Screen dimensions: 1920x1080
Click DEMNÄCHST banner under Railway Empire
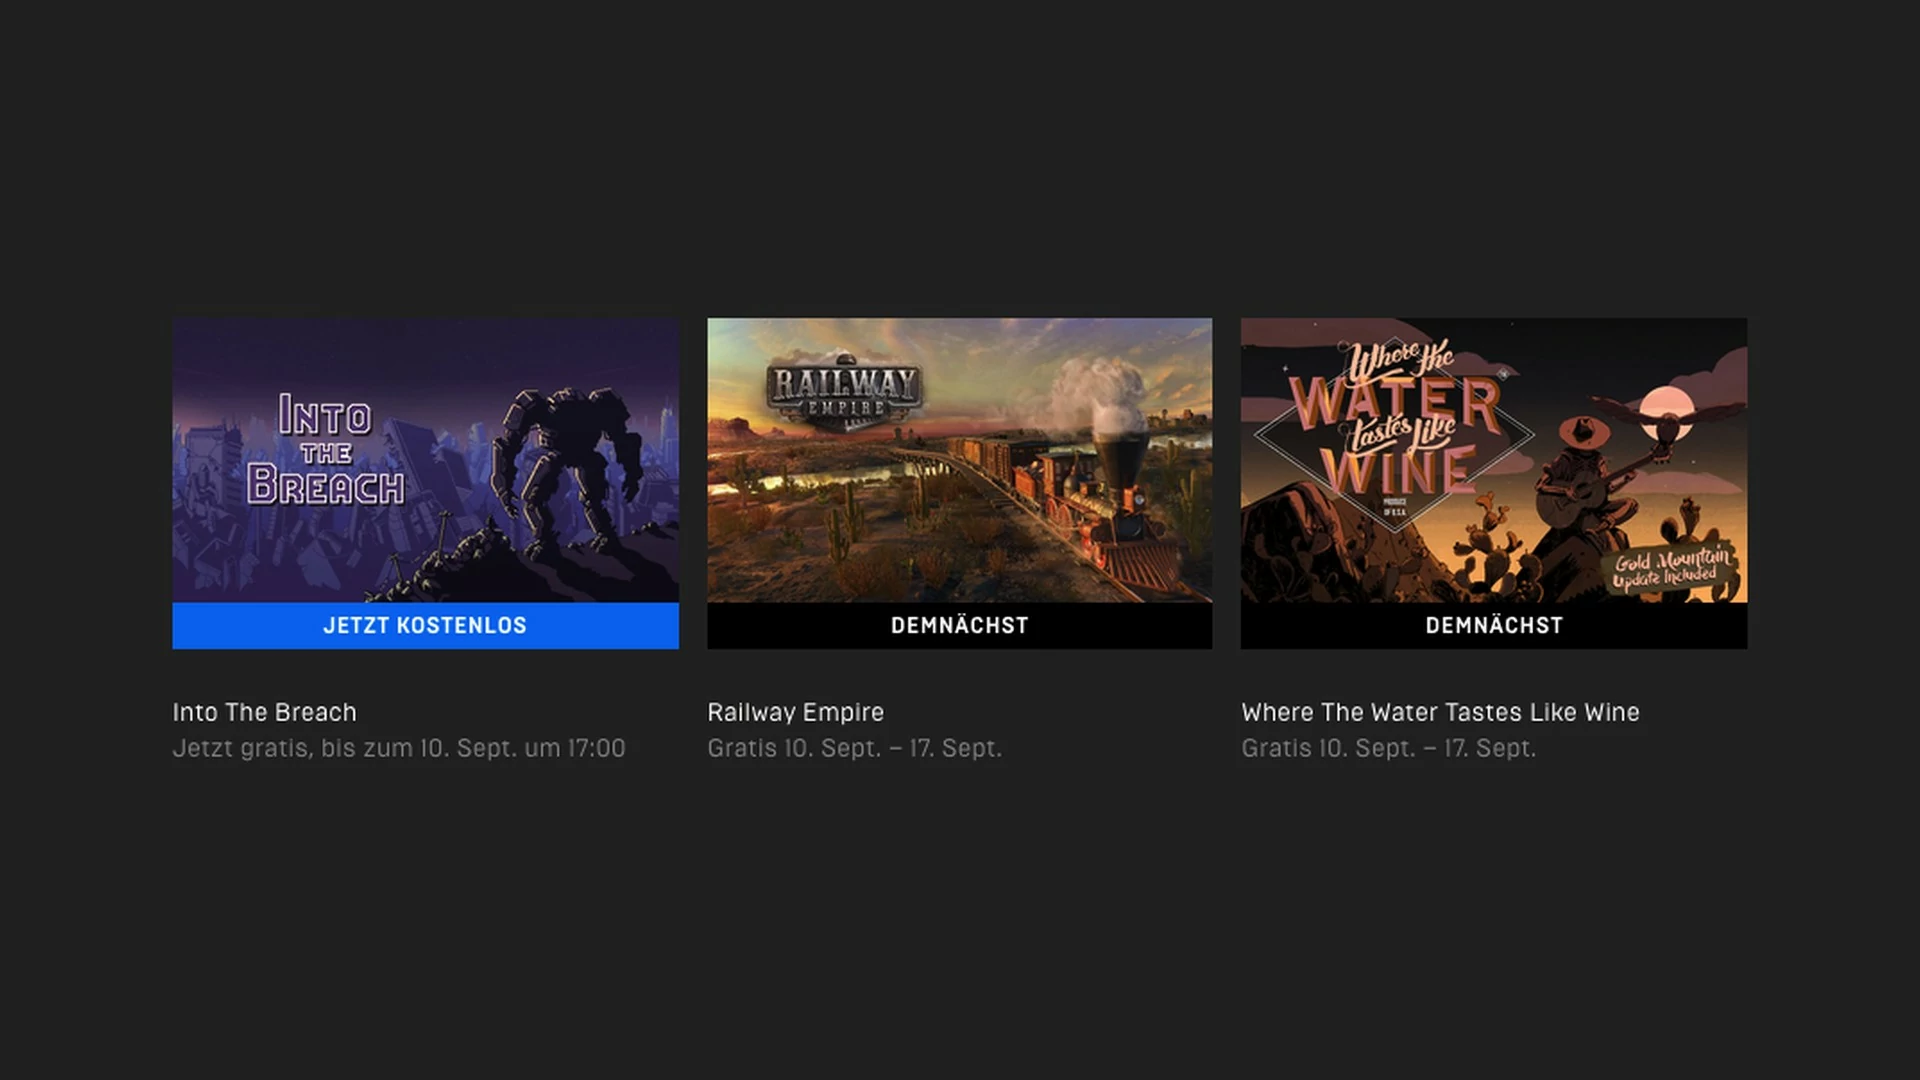(959, 626)
